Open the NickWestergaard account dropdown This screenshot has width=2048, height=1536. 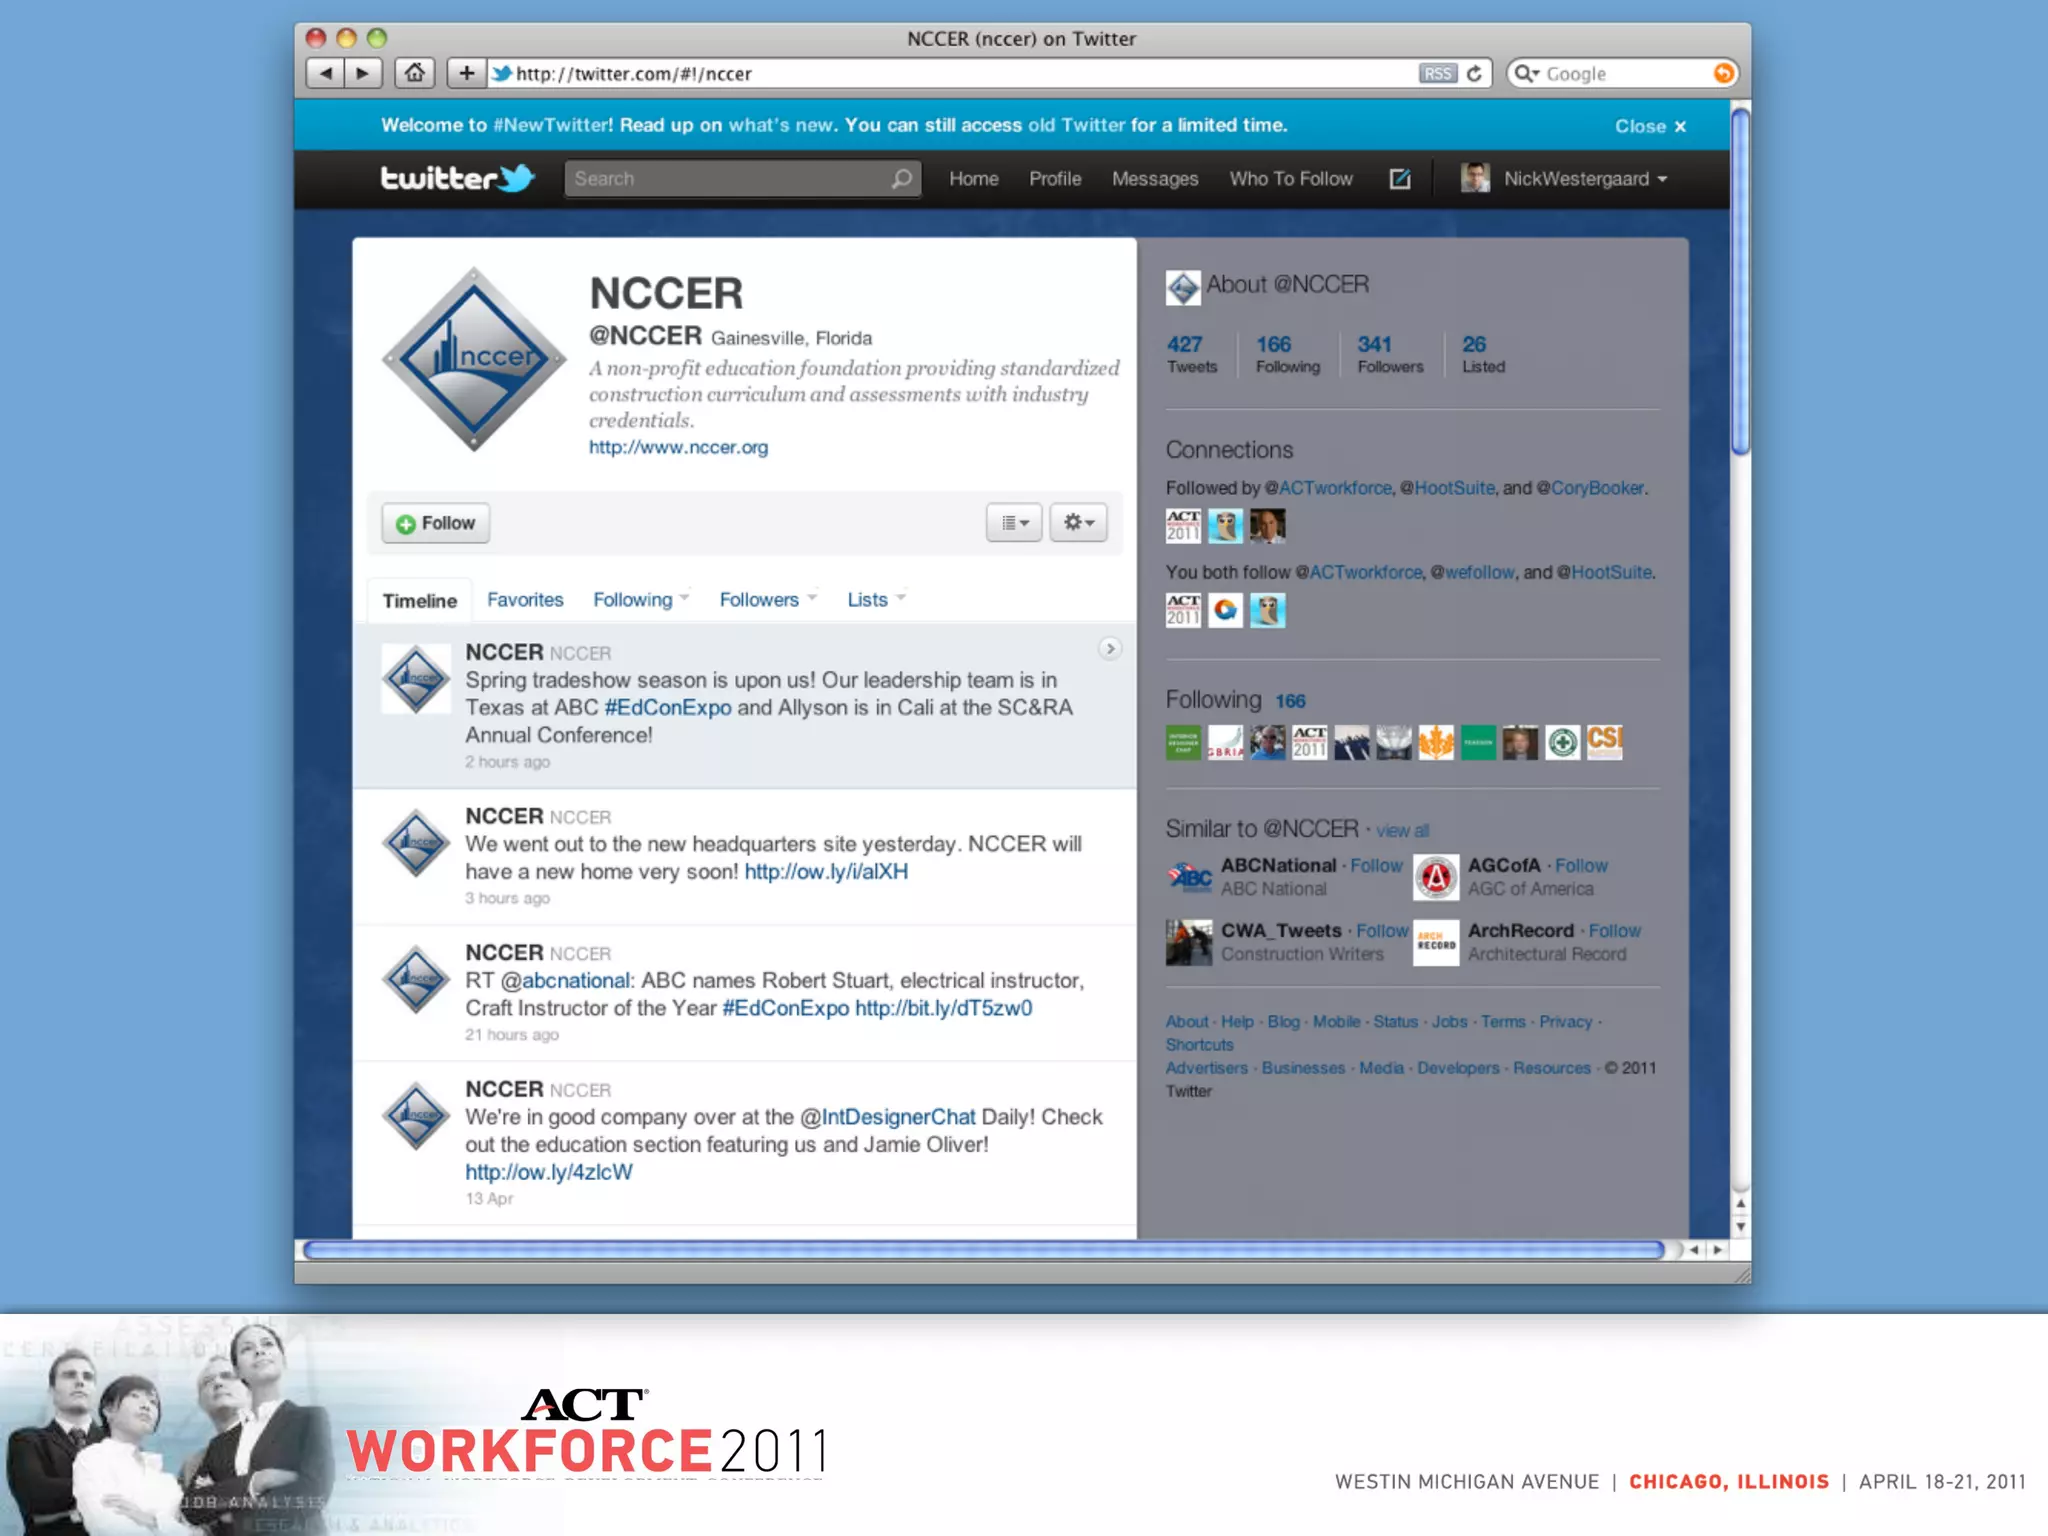[x=1662, y=179]
